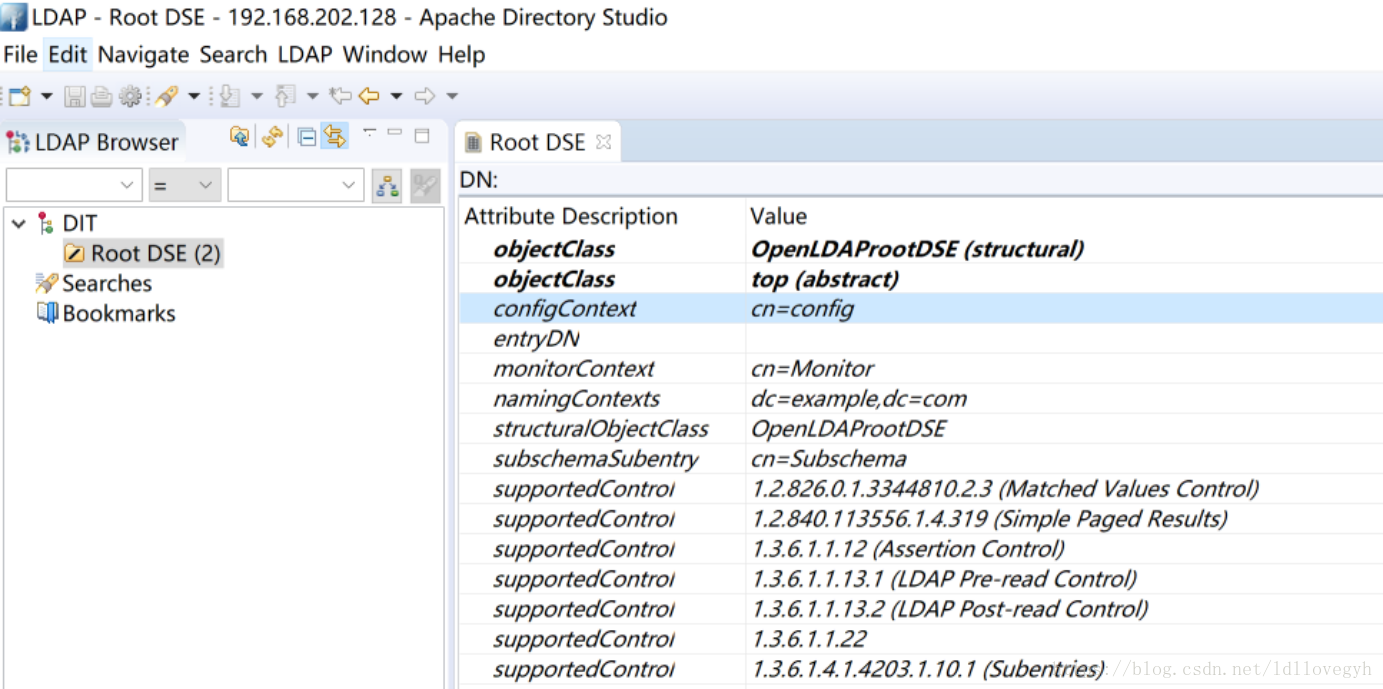Click the gear icon in main toolbar
This screenshot has width=1383, height=689.
(x=130, y=96)
